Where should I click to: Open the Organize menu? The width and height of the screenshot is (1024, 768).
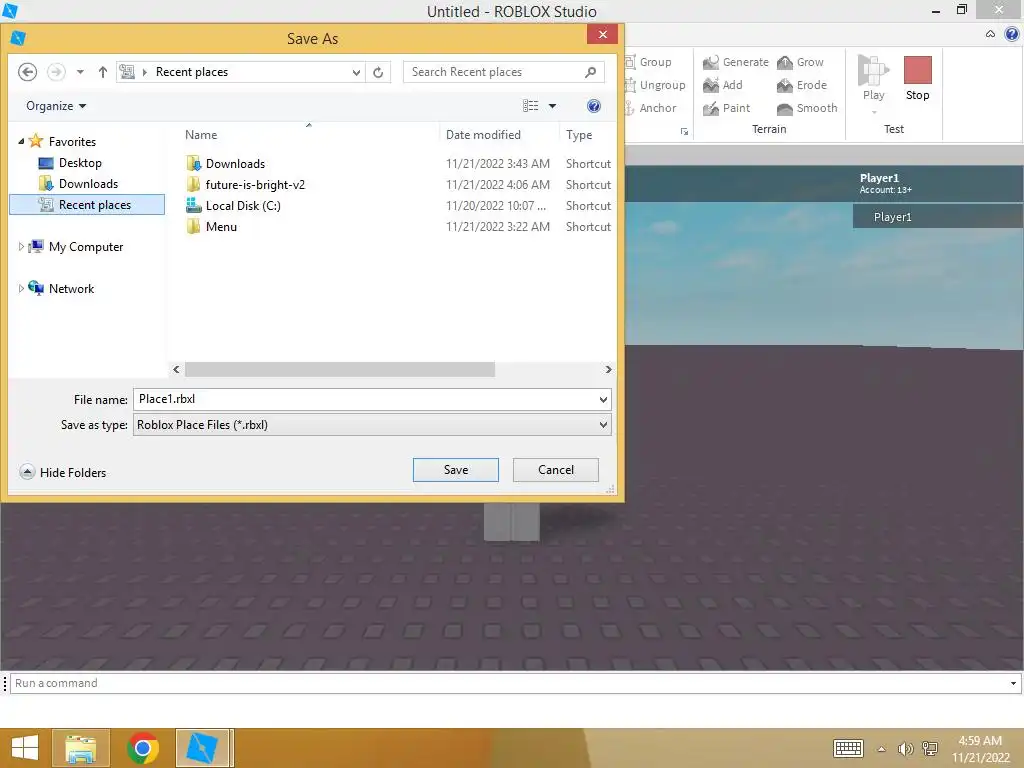56,106
